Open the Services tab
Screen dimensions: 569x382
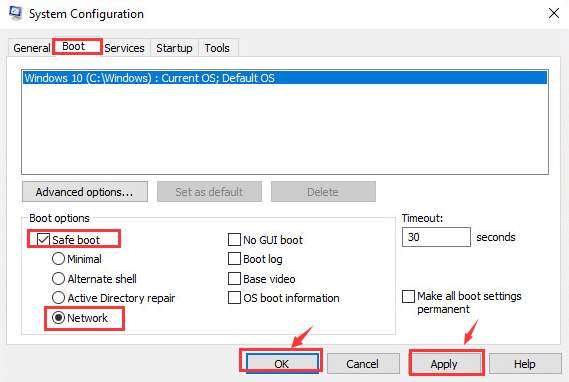coord(124,48)
